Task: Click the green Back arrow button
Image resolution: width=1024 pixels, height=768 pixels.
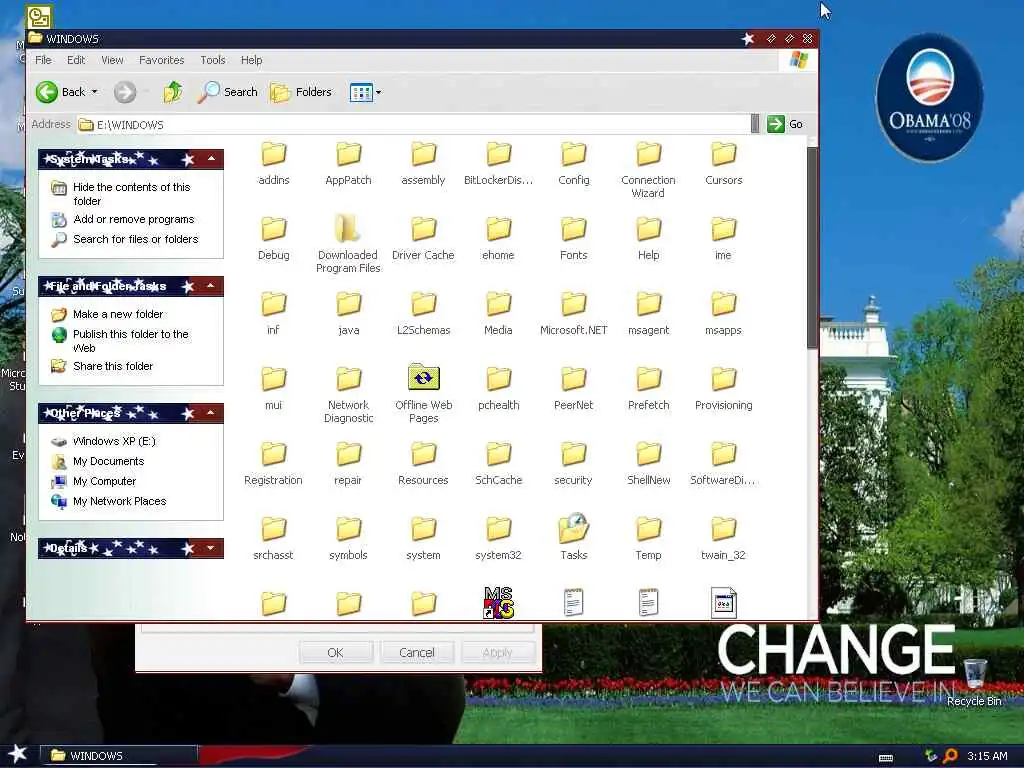Action: point(47,92)
